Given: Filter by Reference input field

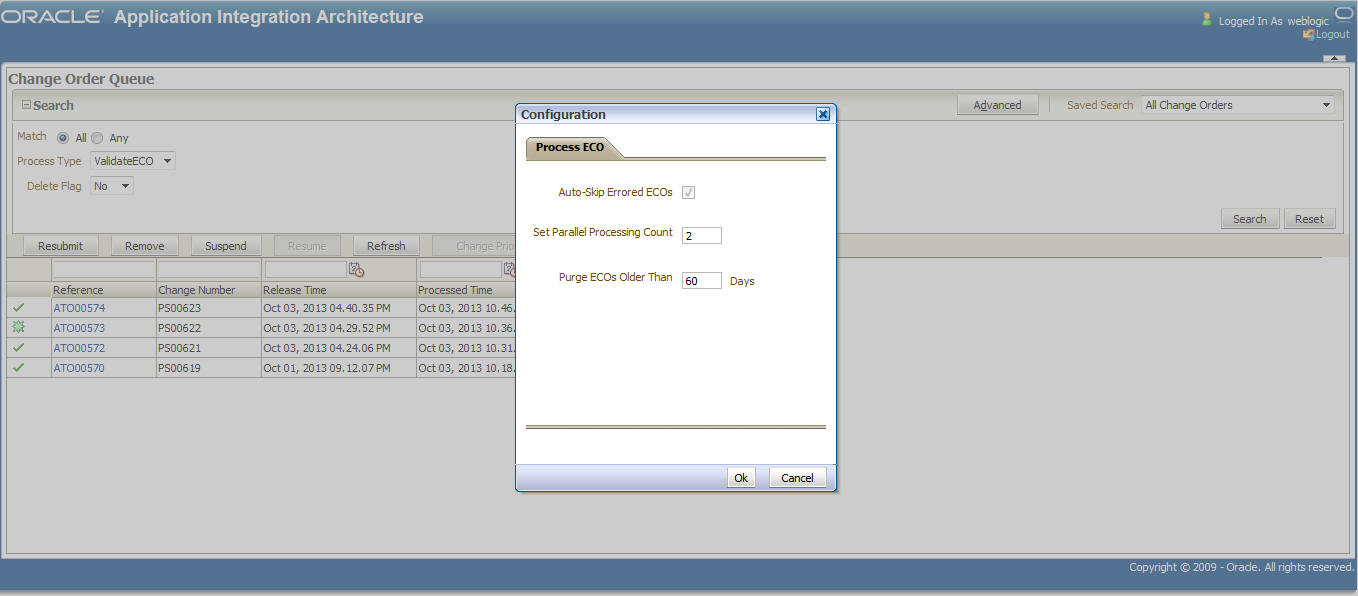Looking at the screenshot, I should (x=104, y=269).
